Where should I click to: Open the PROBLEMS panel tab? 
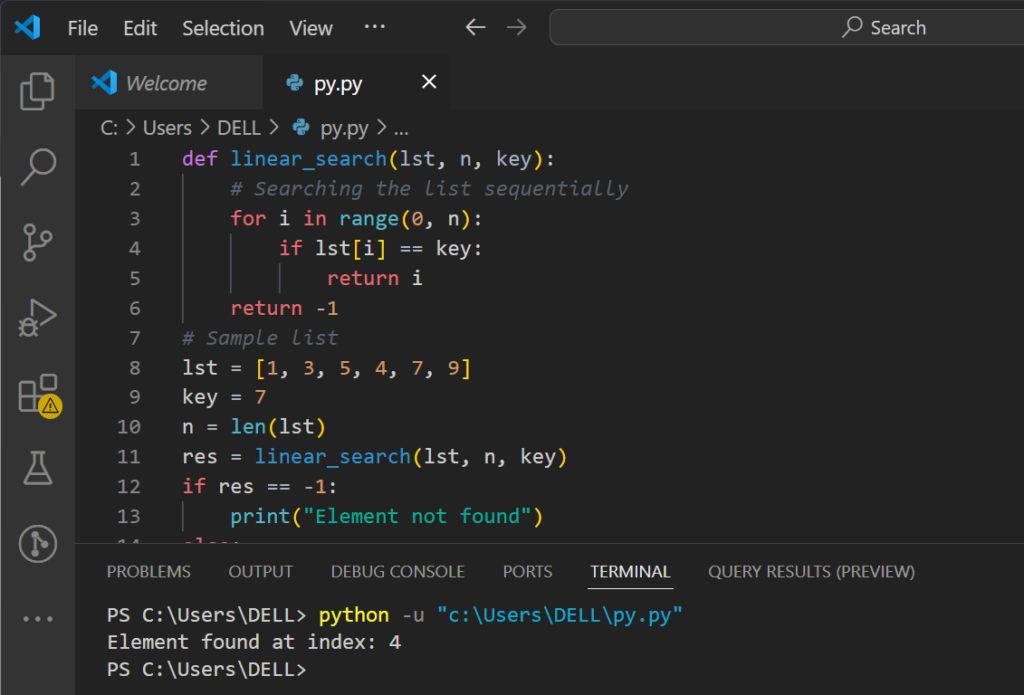point(149,572)
